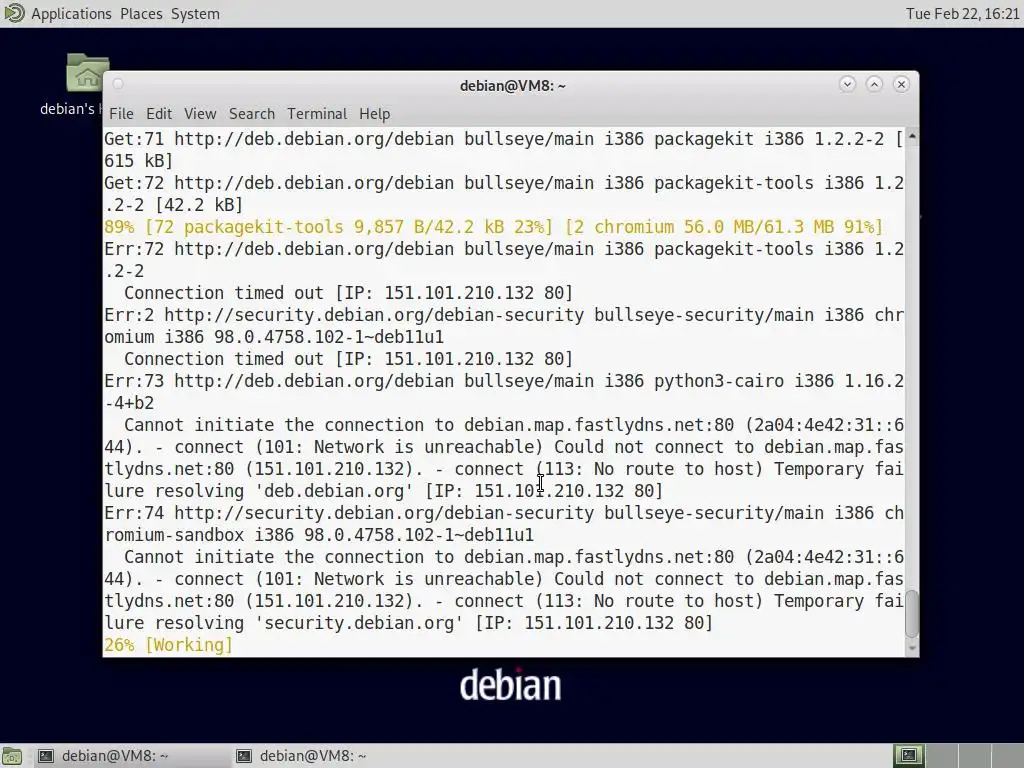The image size is (1024, 768).
Task: Open the terminal View menu
Action: coord(200,114)
